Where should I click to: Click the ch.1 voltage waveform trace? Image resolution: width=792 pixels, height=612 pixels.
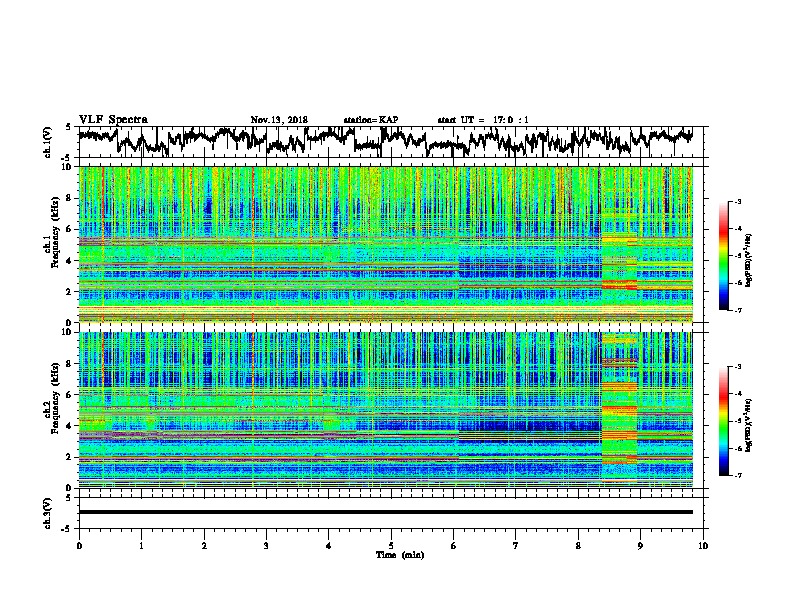[x=385, y=141]
